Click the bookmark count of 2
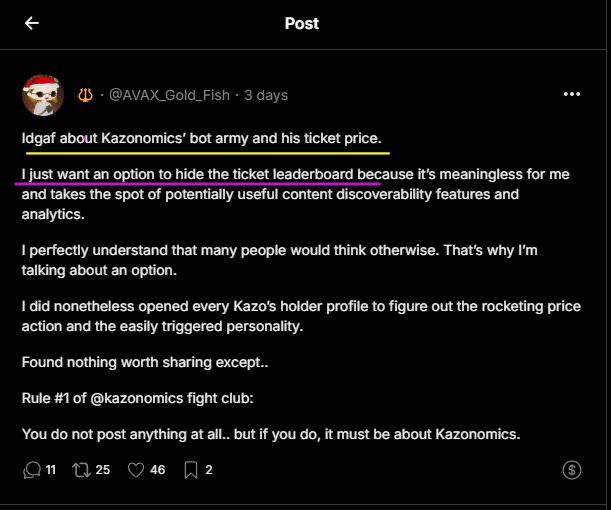Screen dimensions: 611x510 point(208,469)
